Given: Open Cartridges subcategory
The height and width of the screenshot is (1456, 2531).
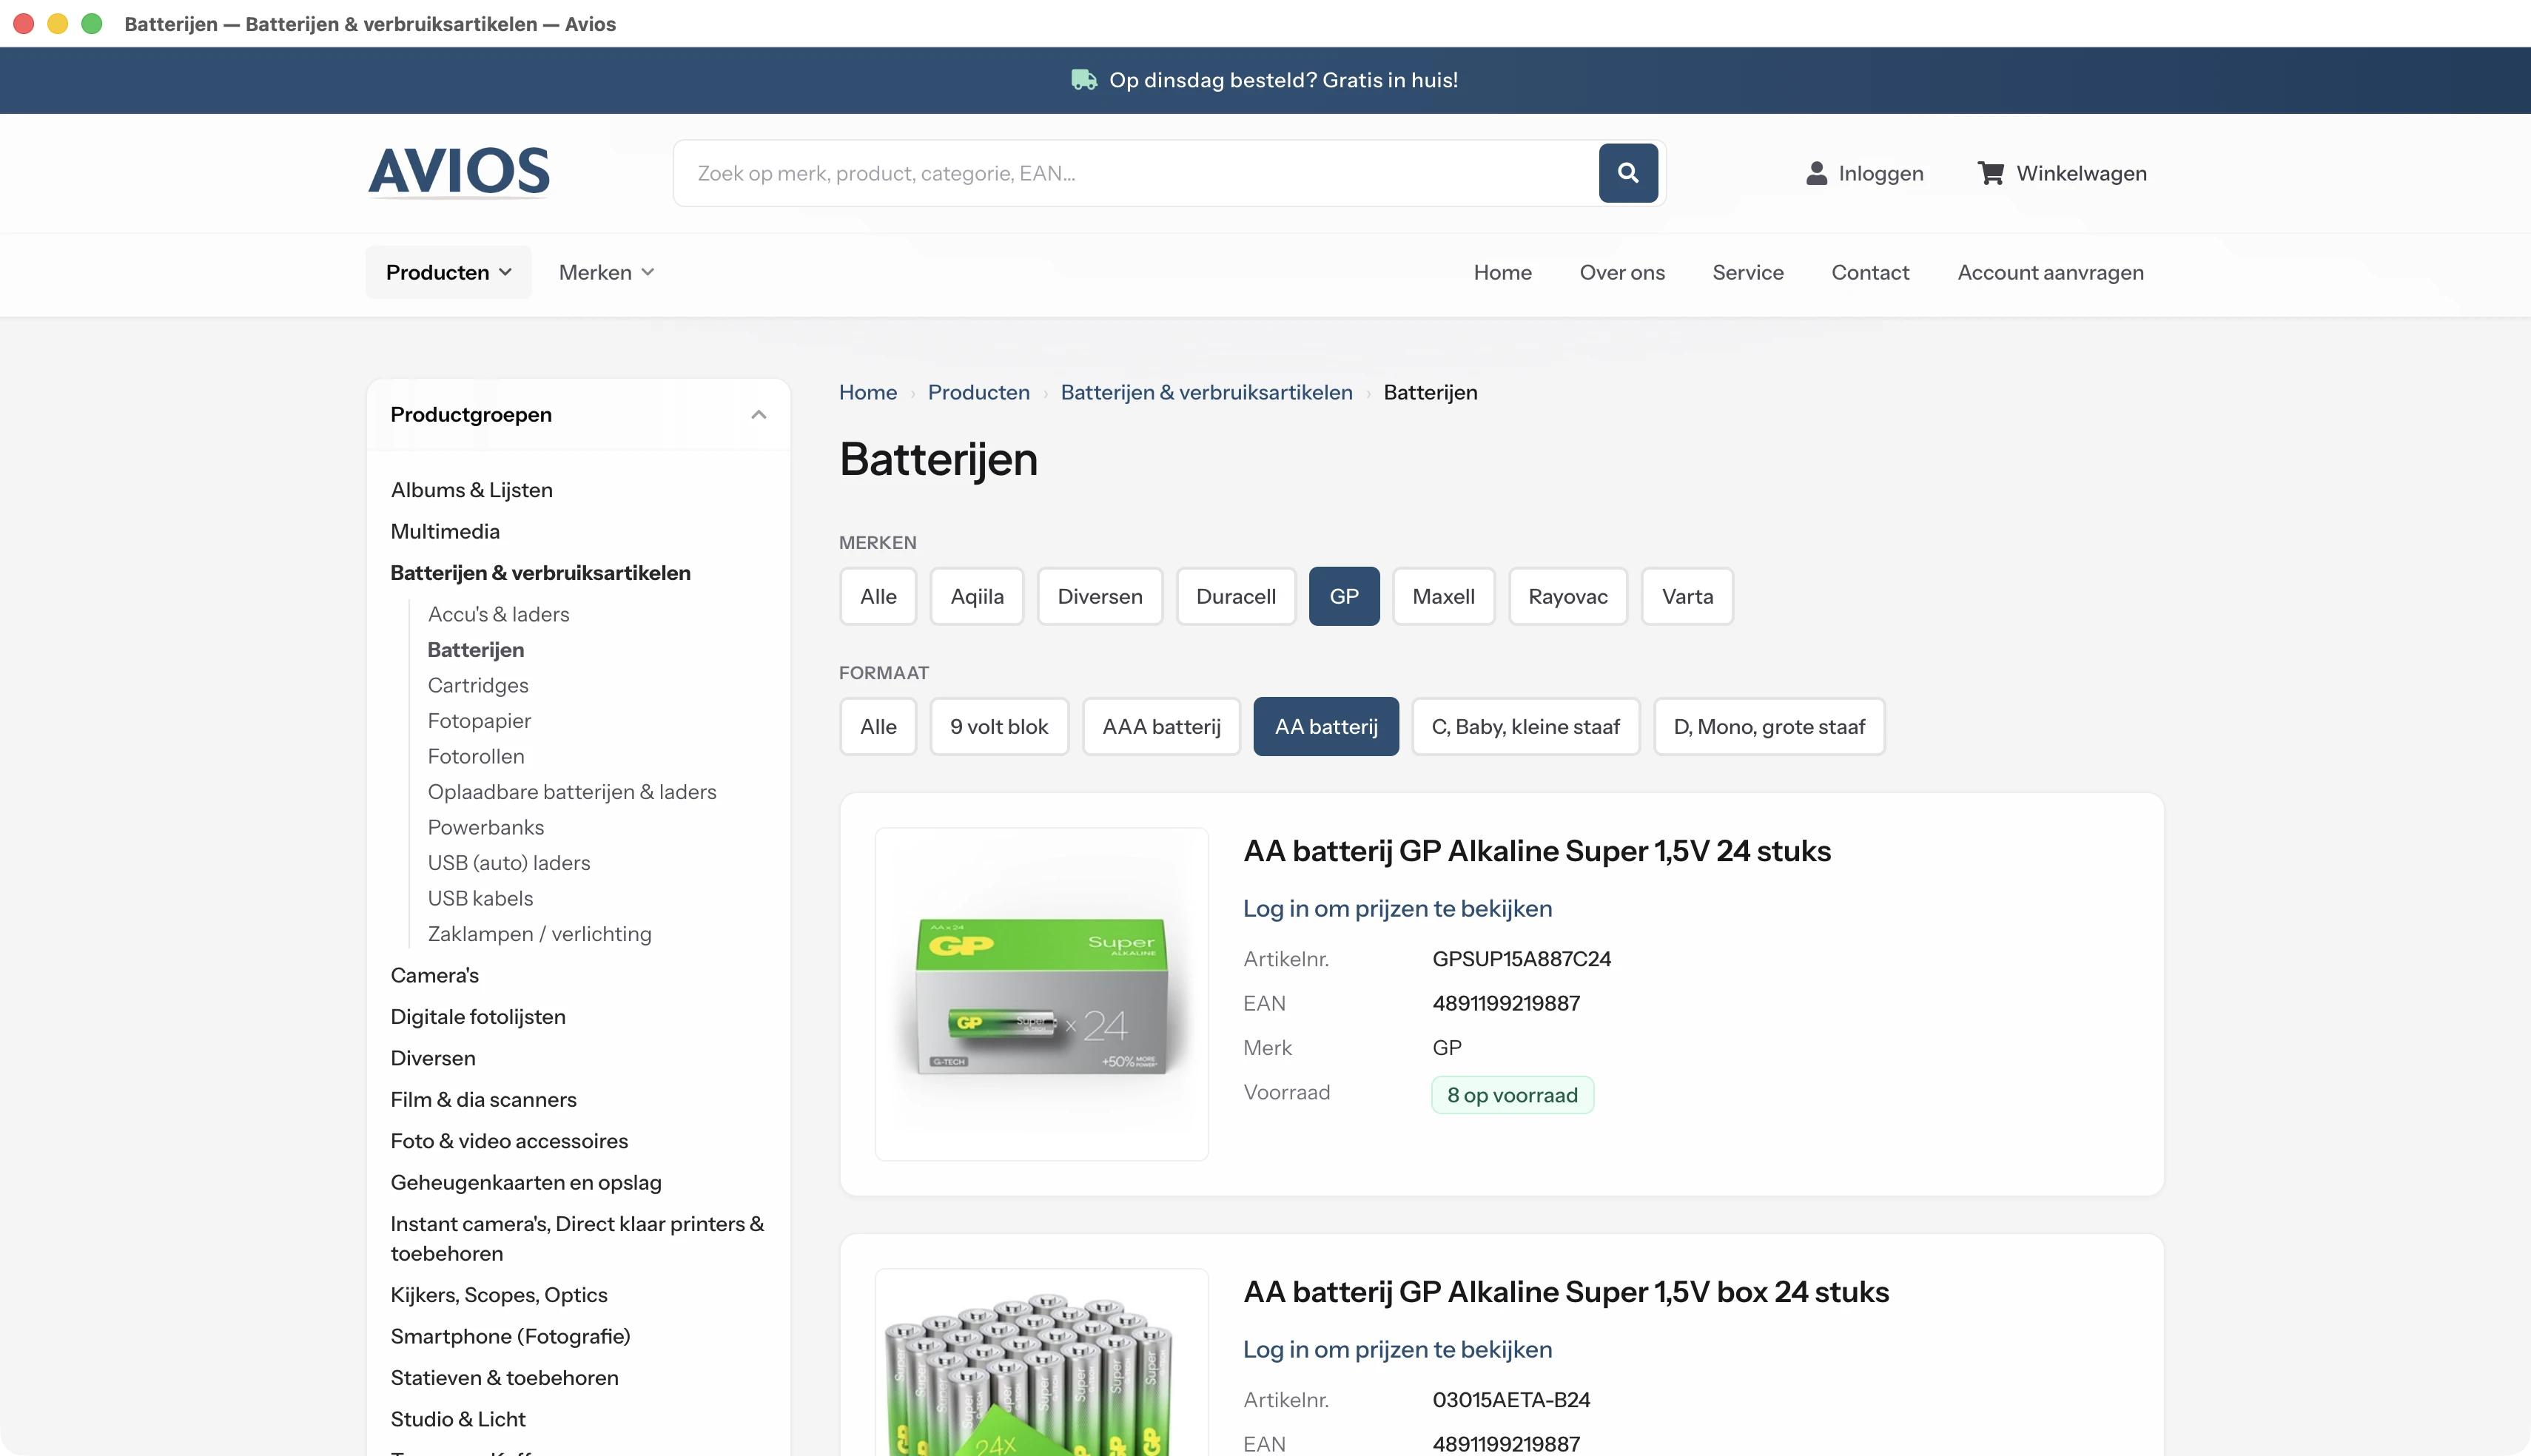Looking at the screenshot, I should [x=478, y=685].
